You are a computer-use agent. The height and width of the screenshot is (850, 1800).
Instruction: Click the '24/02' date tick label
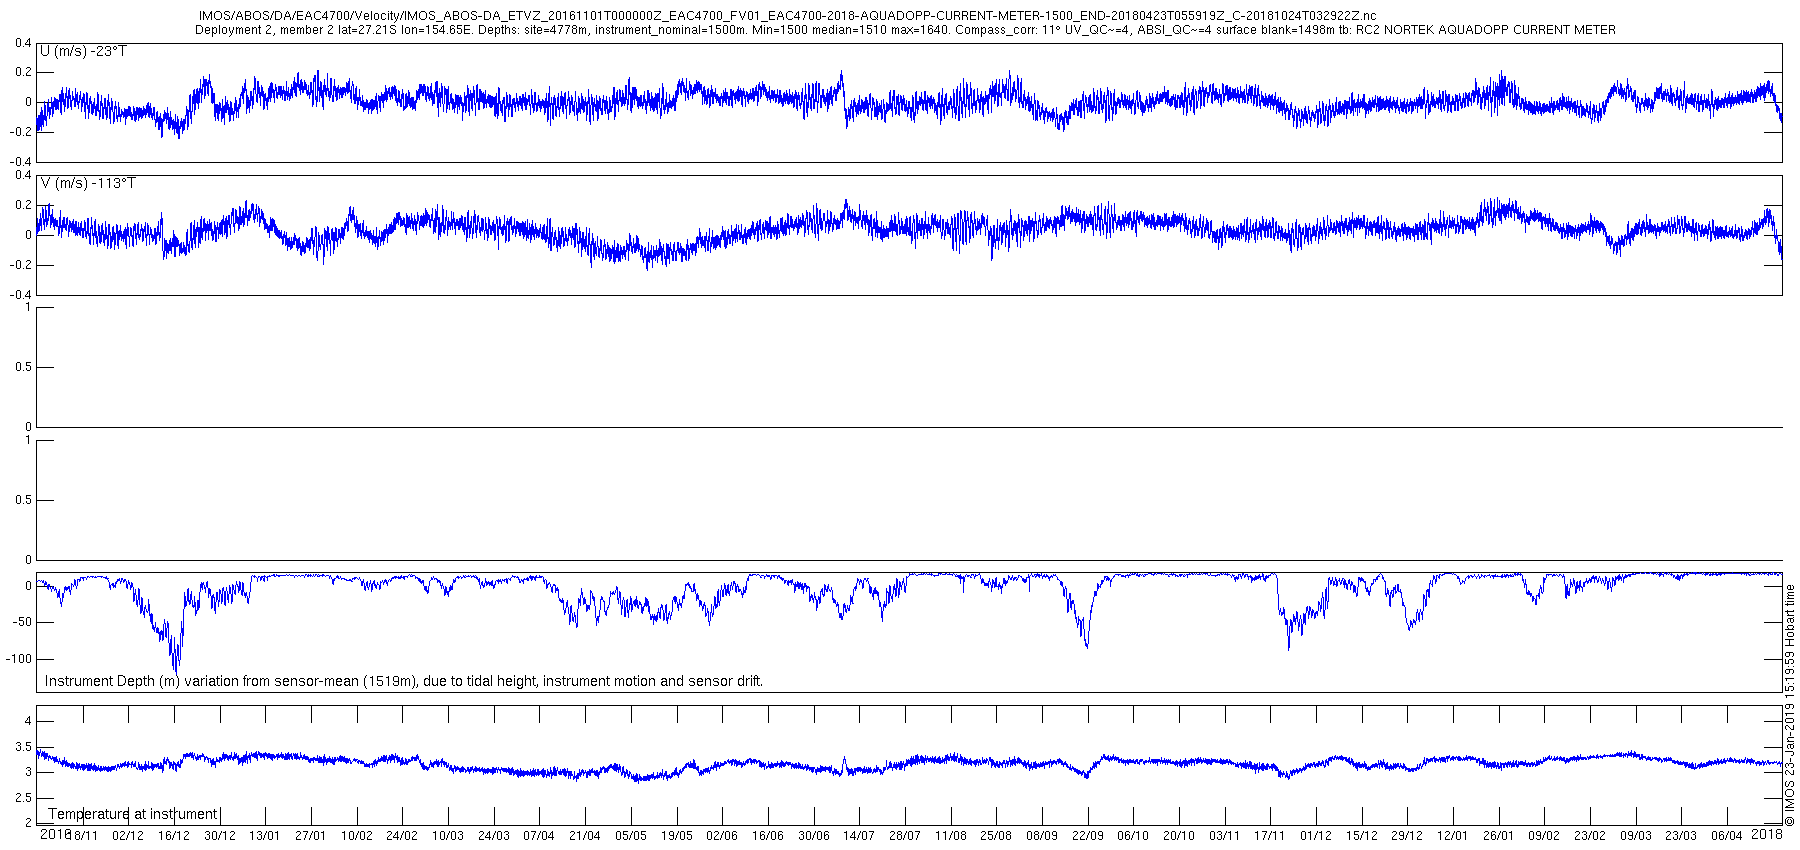(402, 836)
